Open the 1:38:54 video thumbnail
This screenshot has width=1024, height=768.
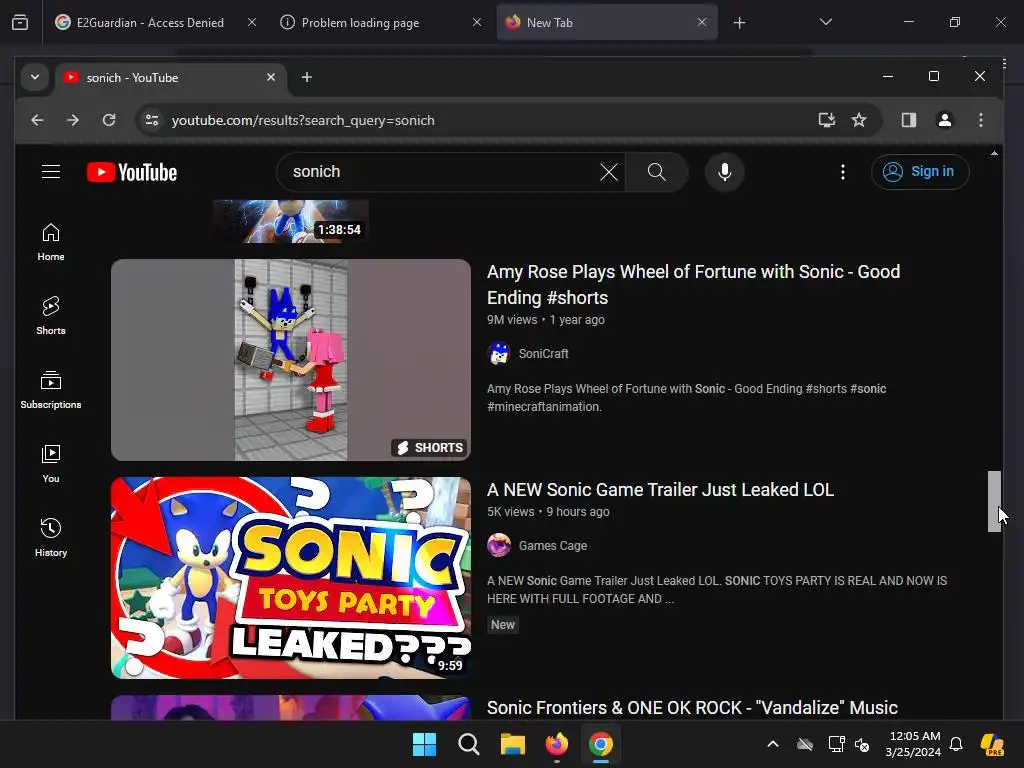click(291, 221)
